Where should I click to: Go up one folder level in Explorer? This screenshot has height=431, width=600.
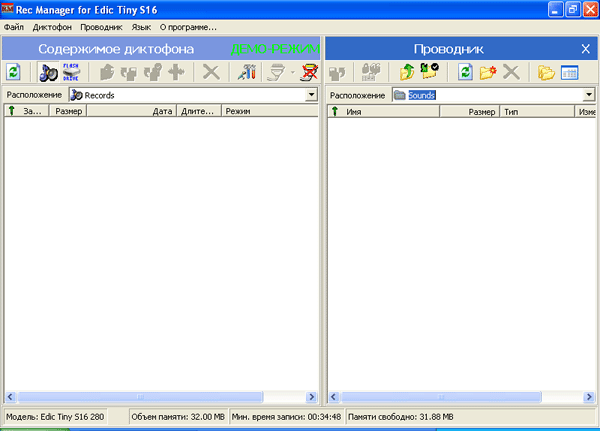tap(407, 72)
